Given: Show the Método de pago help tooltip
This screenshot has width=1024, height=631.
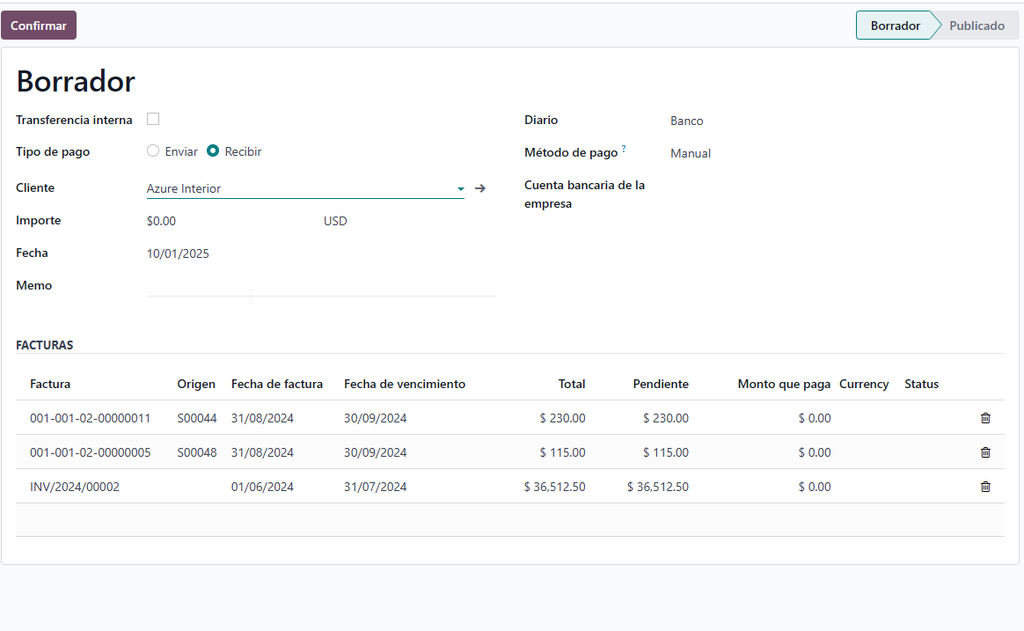Looking at the screenshot, I should [x=622, y=147].
